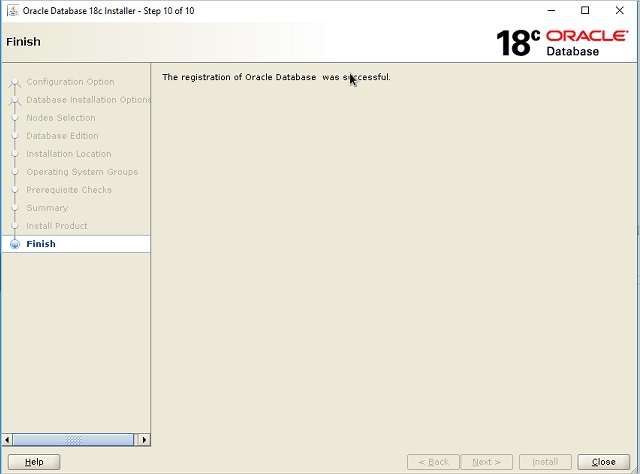This screenshot has width=640, height=474.
Task: Click the registration successful message text
Action: [x=276, y=77]
